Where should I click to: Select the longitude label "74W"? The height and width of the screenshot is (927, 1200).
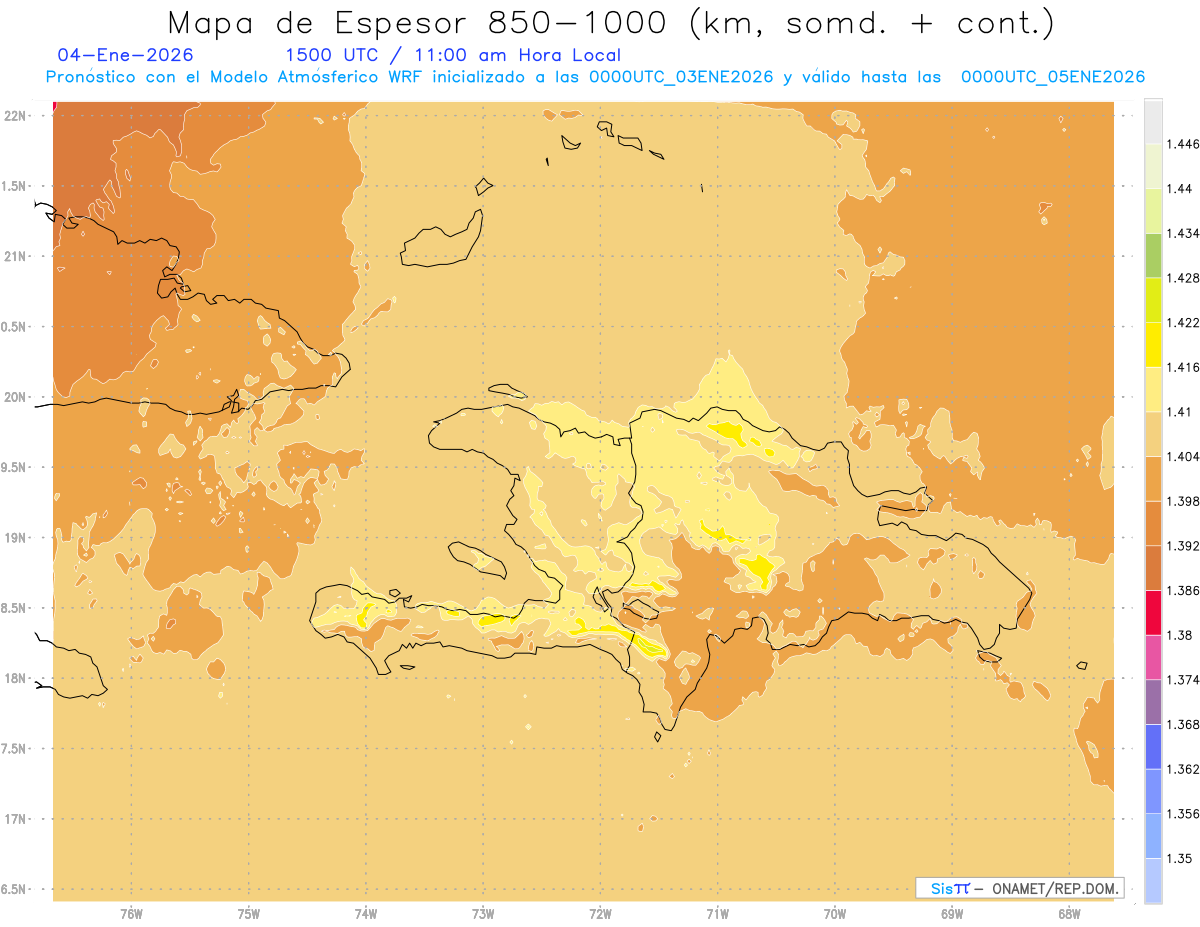point(366,914)
